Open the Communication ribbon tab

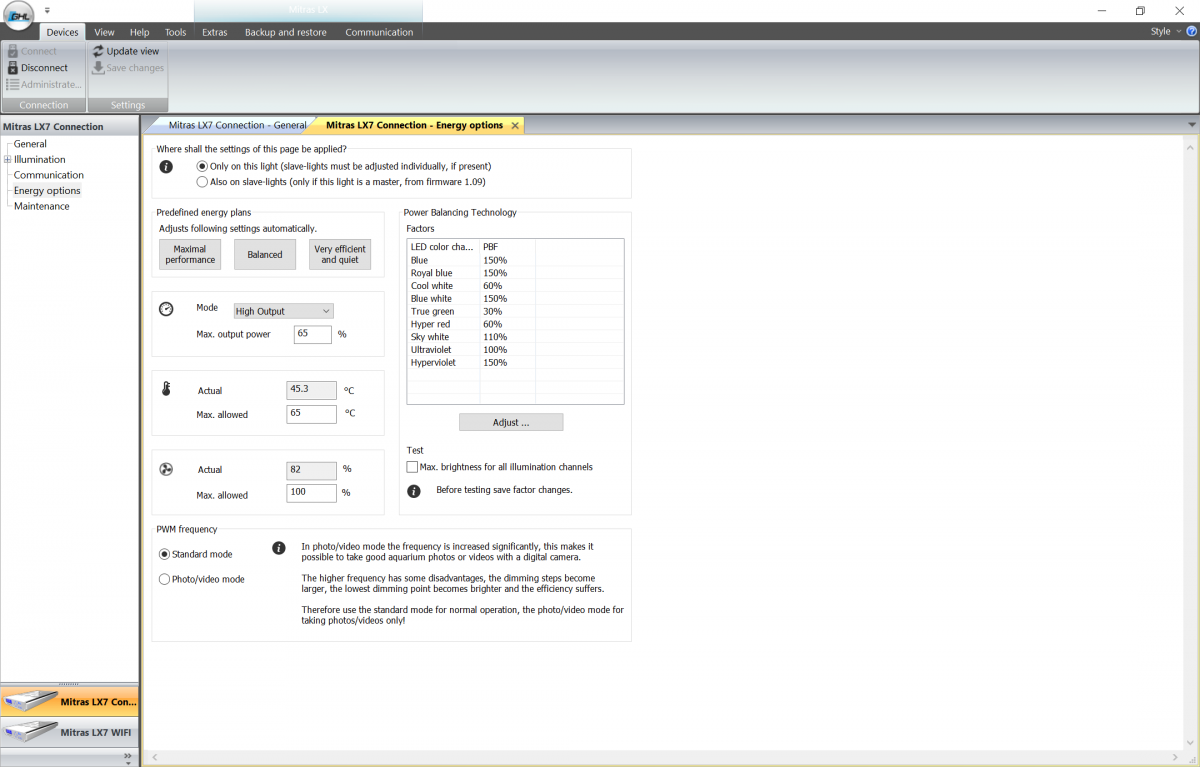tap(379, 32)
